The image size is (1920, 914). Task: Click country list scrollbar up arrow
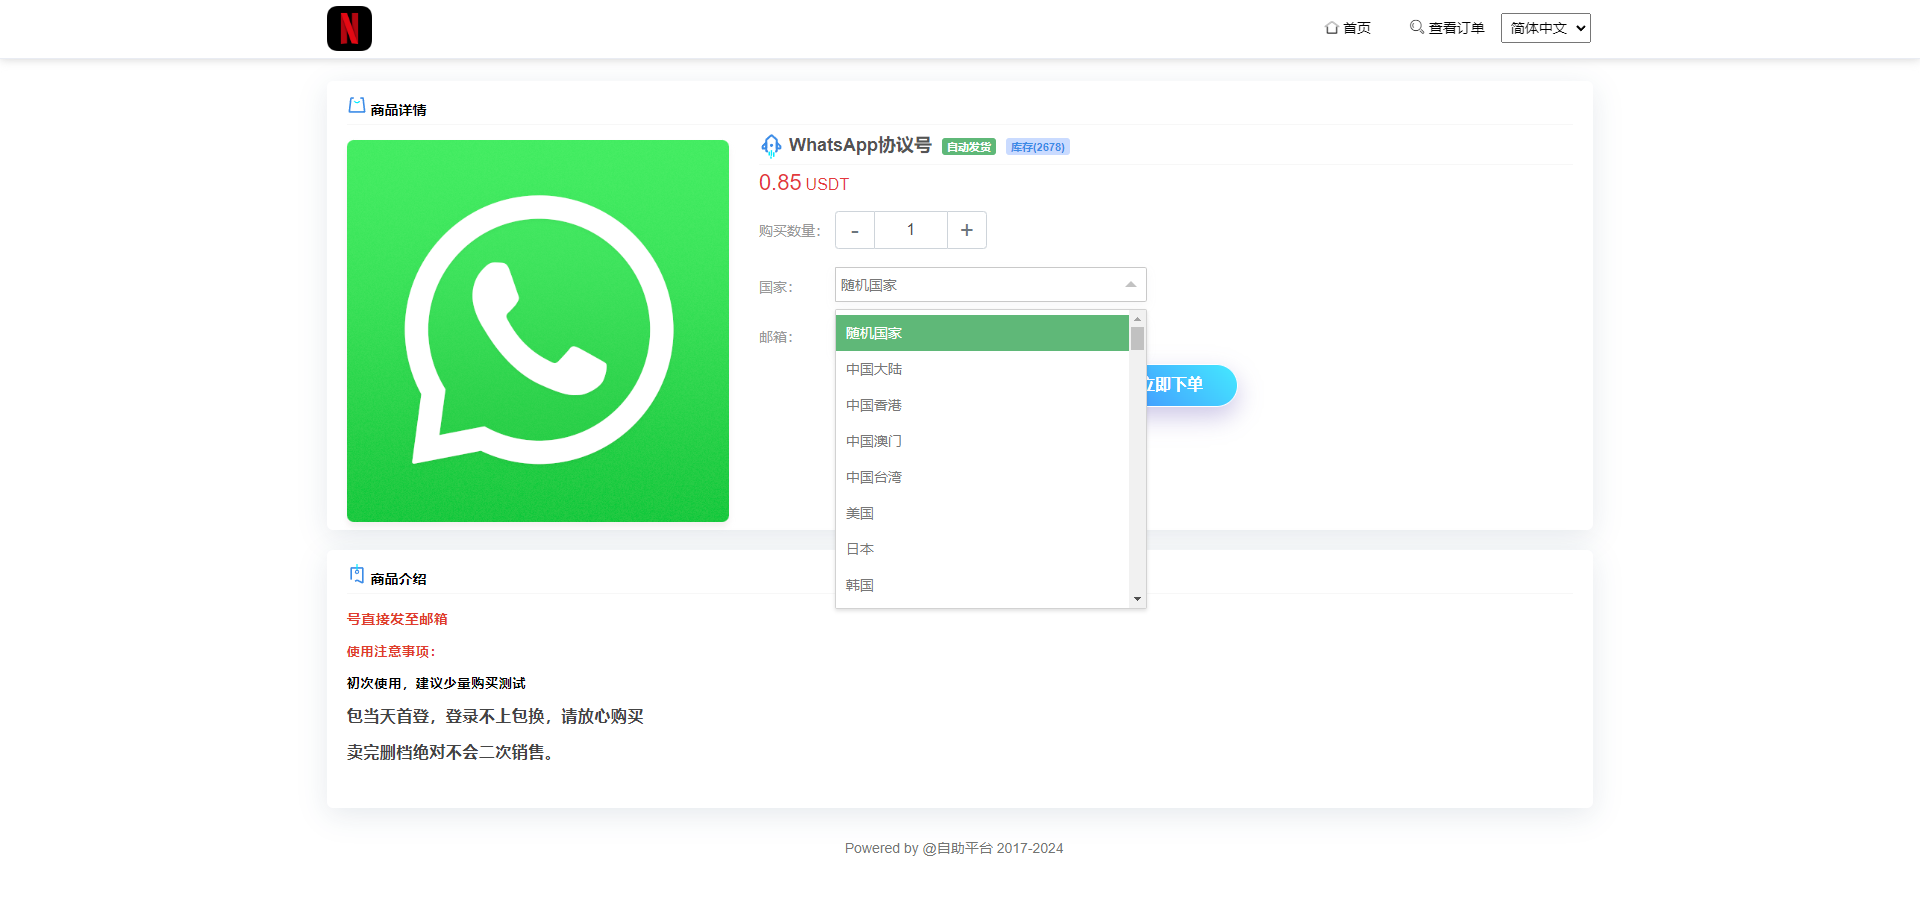click(1137, 319)
